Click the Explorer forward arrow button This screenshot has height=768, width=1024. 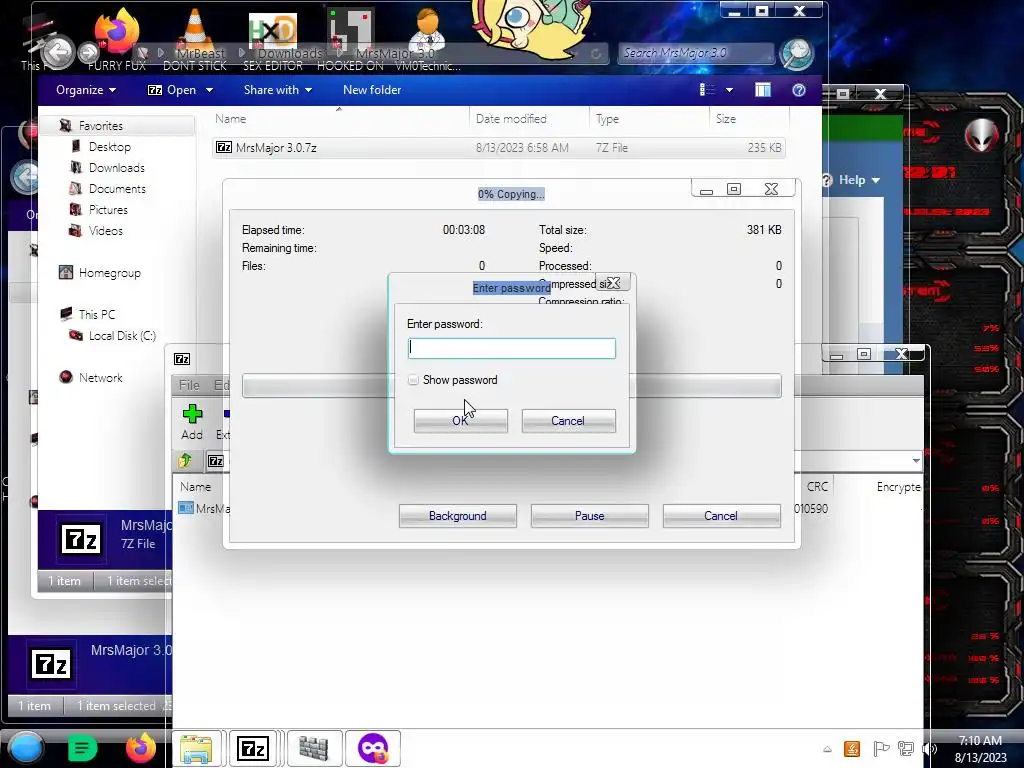[x=88, y=52]
